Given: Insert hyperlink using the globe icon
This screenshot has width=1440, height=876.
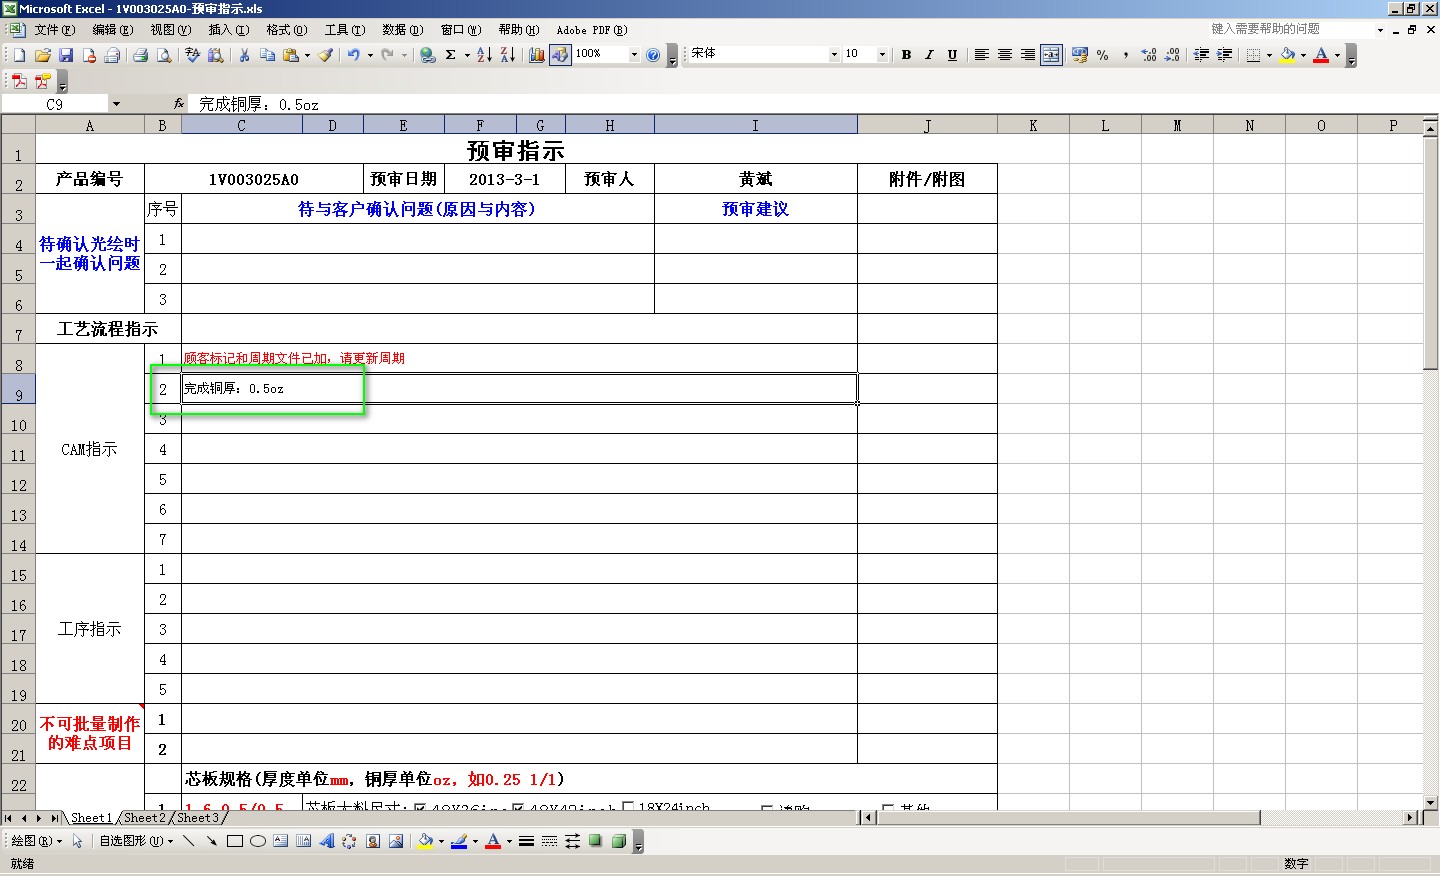Looking at the screenshot, I should tap(428, 55).
